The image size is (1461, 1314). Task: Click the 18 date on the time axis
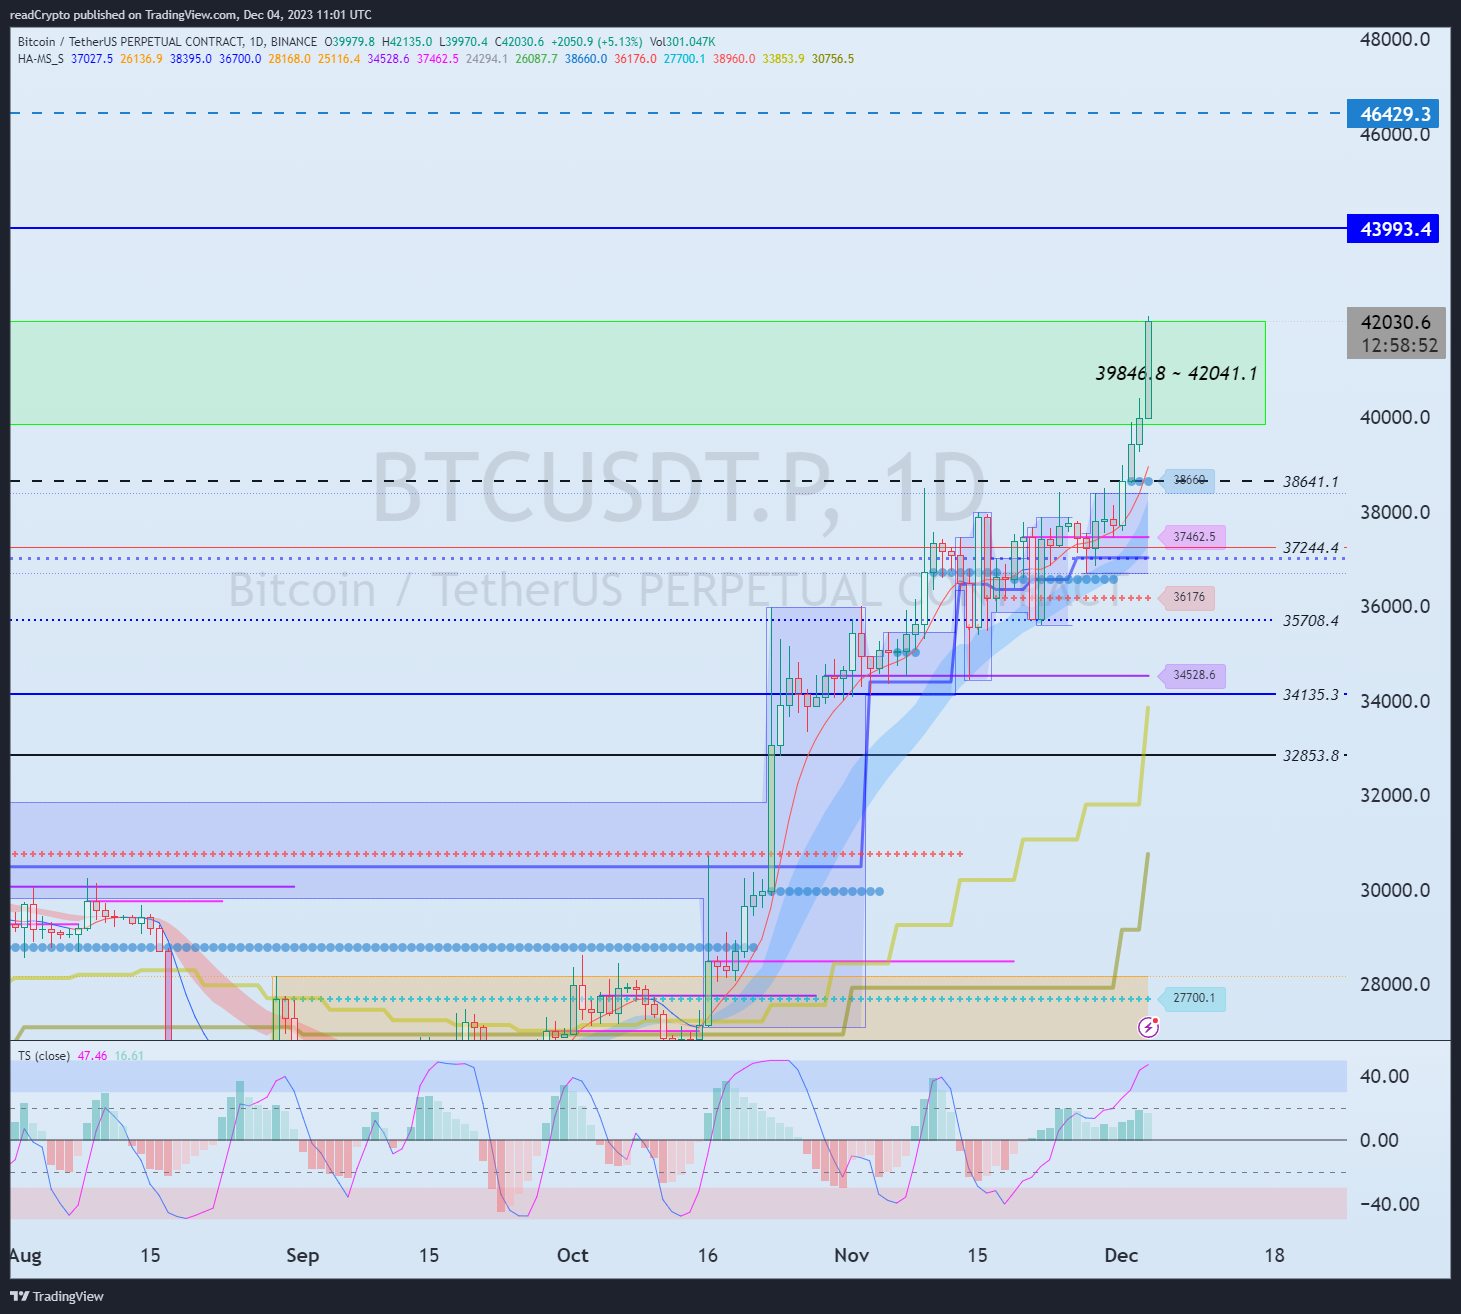point(1274,1256)
